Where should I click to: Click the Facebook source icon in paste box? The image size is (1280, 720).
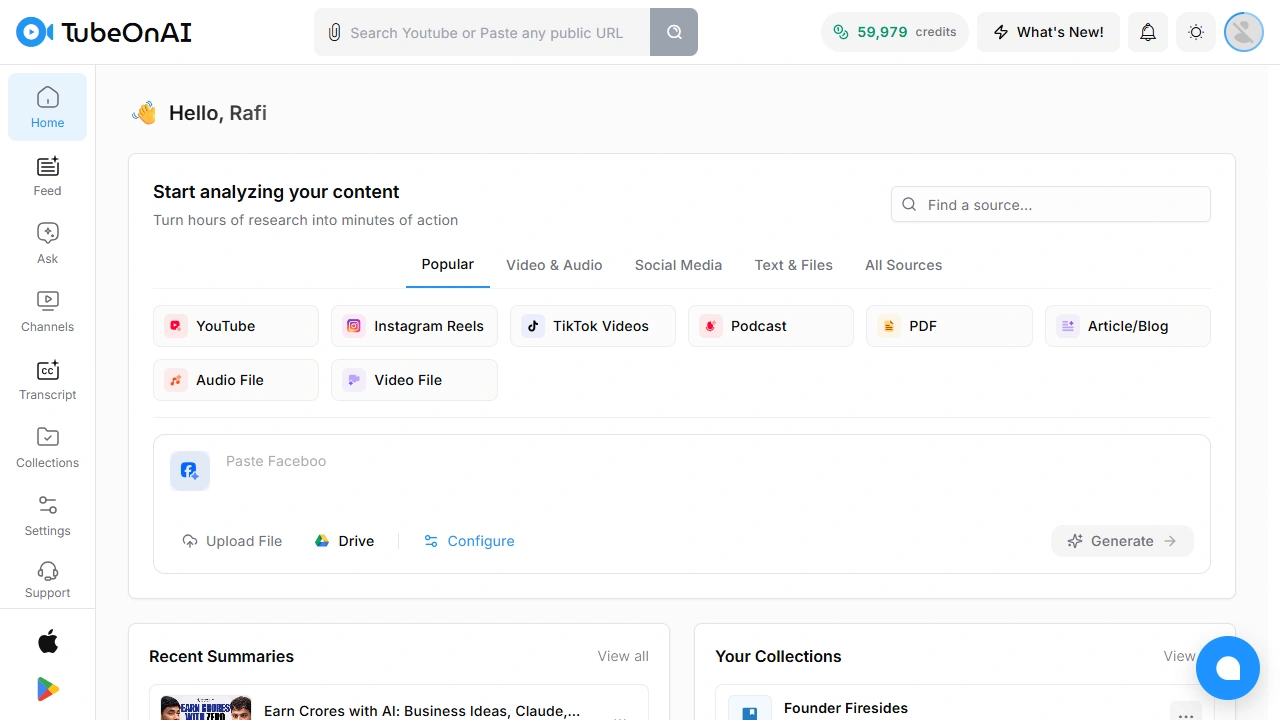(190, 470)
